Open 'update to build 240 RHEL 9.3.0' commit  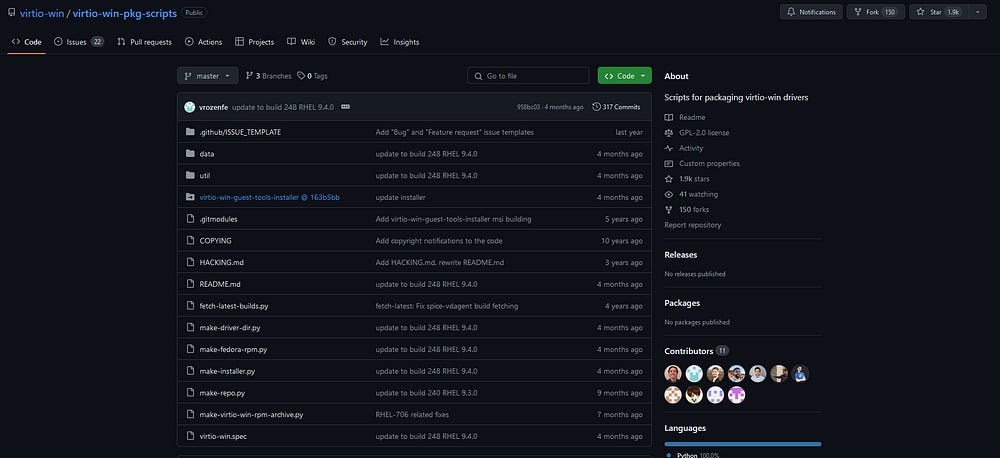(426, 392)
